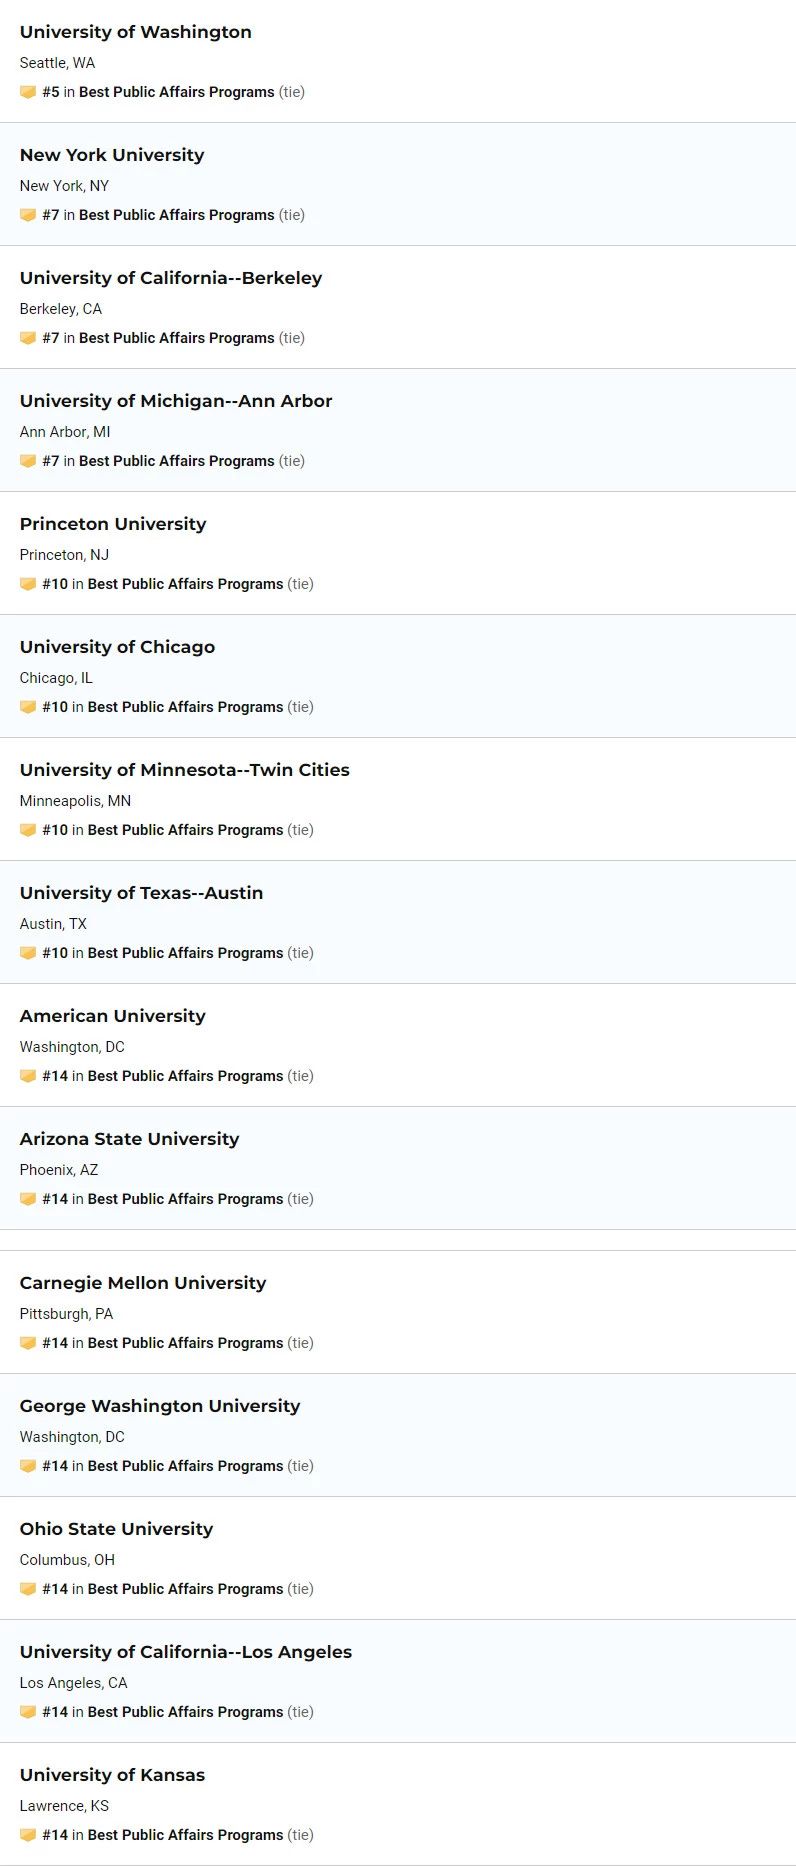The height and width of the screenshot is (1866, 796).
Task: Click the badge icon under American University
Action: click(x=28, y=1076)
